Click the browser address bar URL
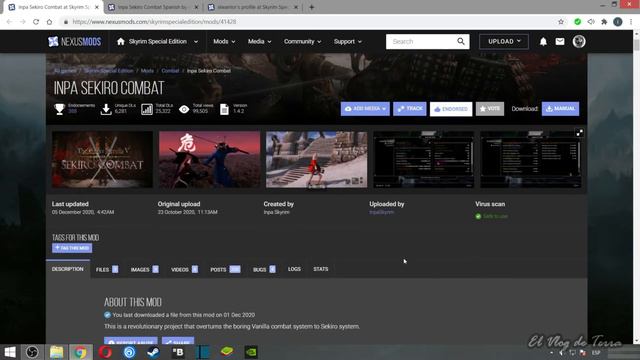Image resolution: width=640 pixels, height=360 pixels. tap(154, 22)
